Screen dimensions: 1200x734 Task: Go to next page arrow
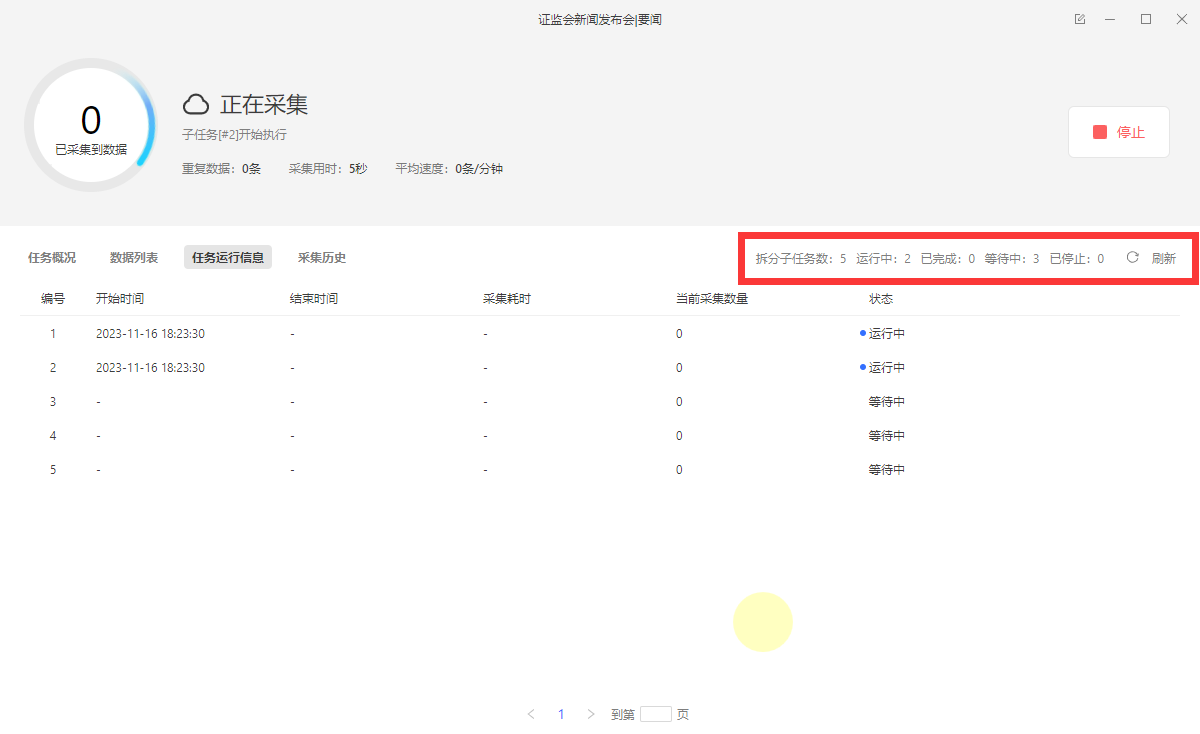tap(591, 714)
